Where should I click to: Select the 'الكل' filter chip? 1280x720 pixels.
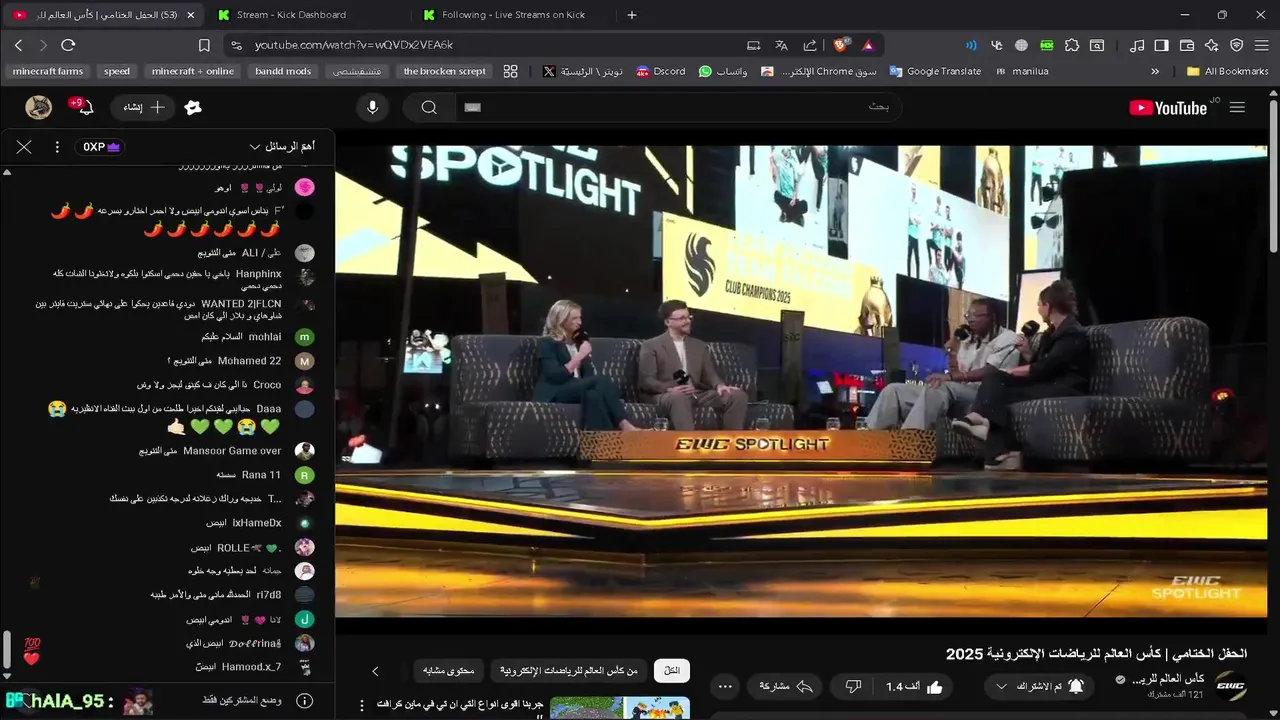pyautogui.click(x=672, y=671)
